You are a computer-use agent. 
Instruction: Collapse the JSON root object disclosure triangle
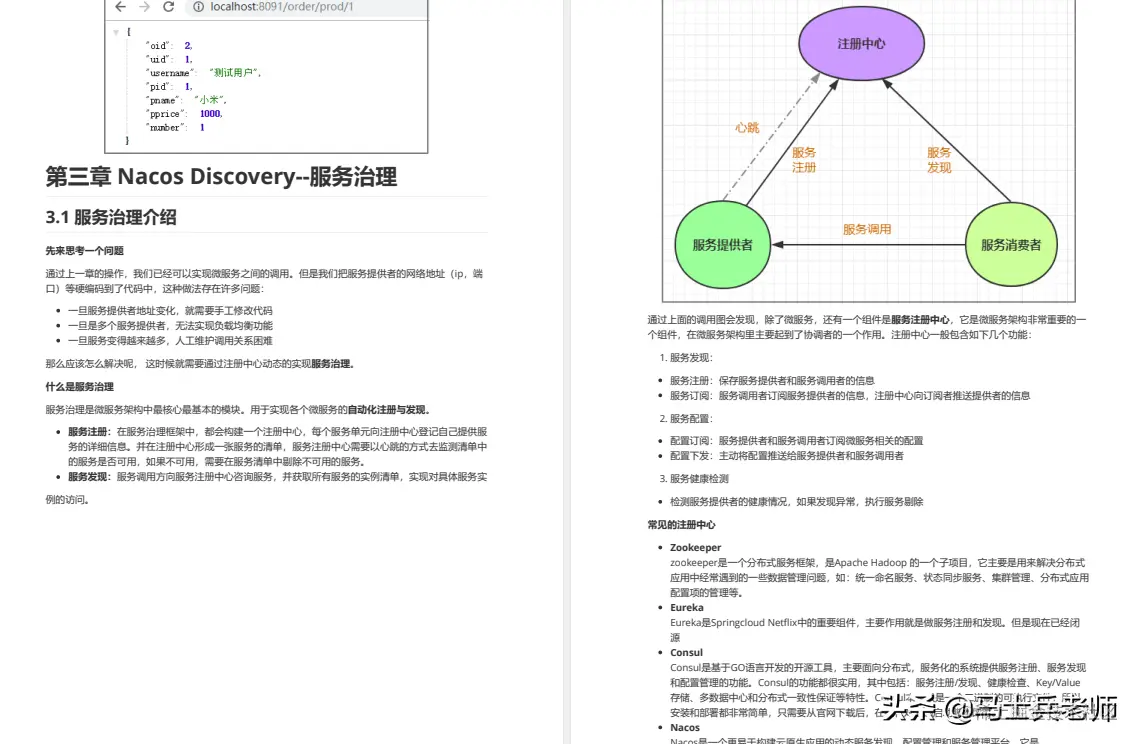pyautogui.click(x=116, y=31)
